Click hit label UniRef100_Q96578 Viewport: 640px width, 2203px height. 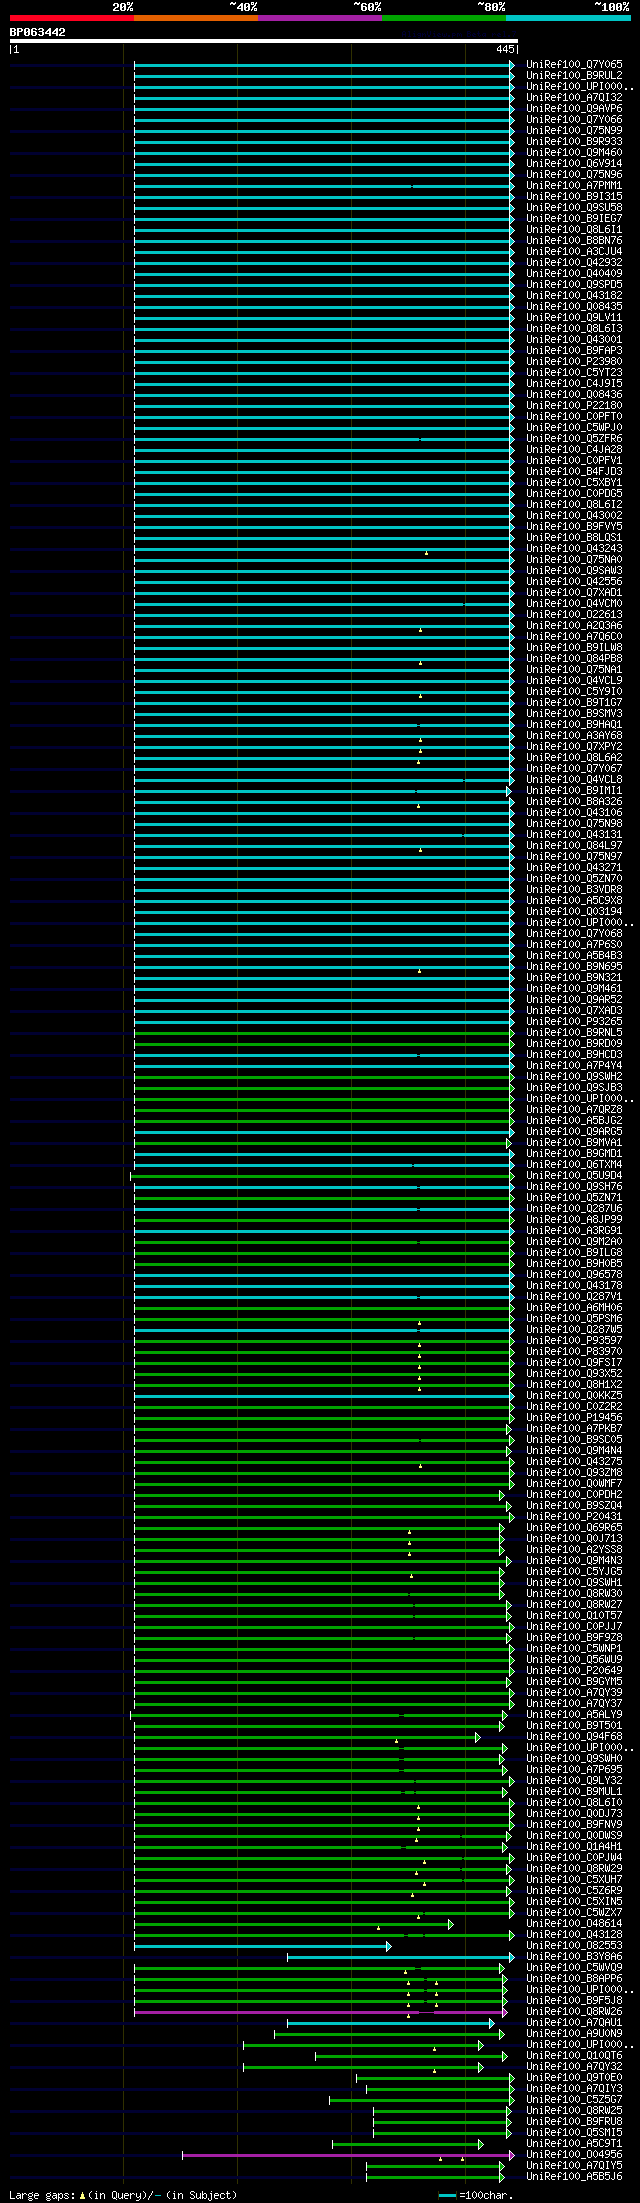tap(574, 1275)
